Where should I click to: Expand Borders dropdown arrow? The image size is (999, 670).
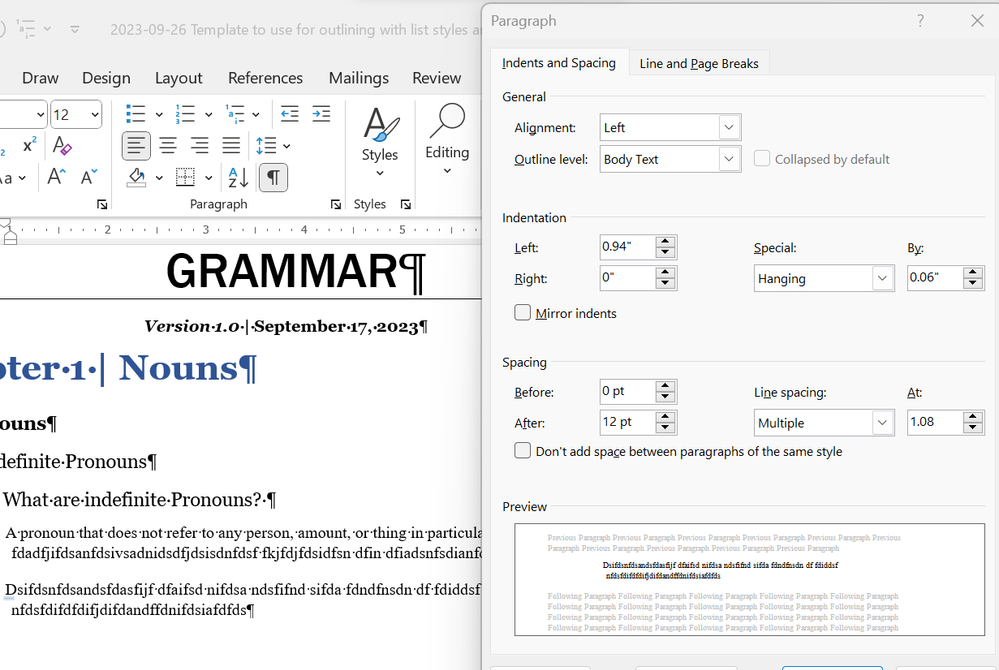coord(208,178)
